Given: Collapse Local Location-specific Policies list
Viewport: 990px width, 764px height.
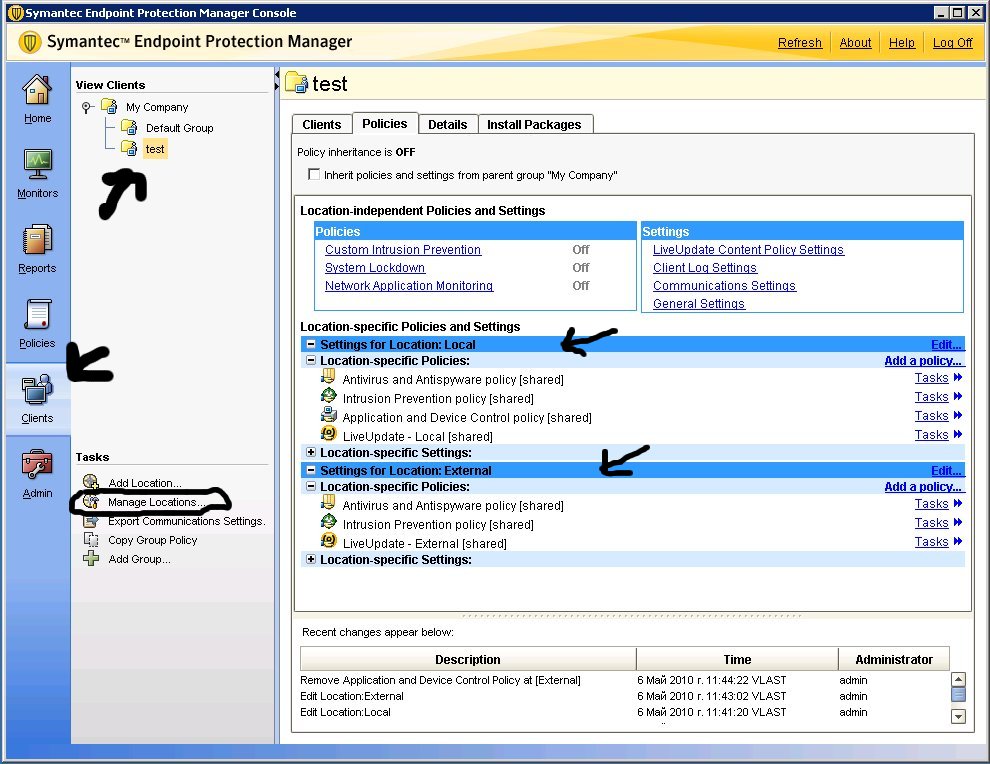Looking at the screenshot, I should (311, 361).
